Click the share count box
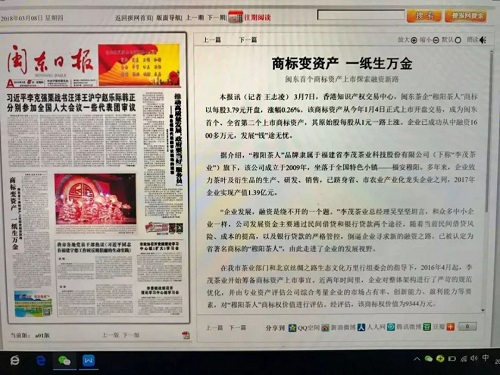The image size is (500, 375). (467, 327)
